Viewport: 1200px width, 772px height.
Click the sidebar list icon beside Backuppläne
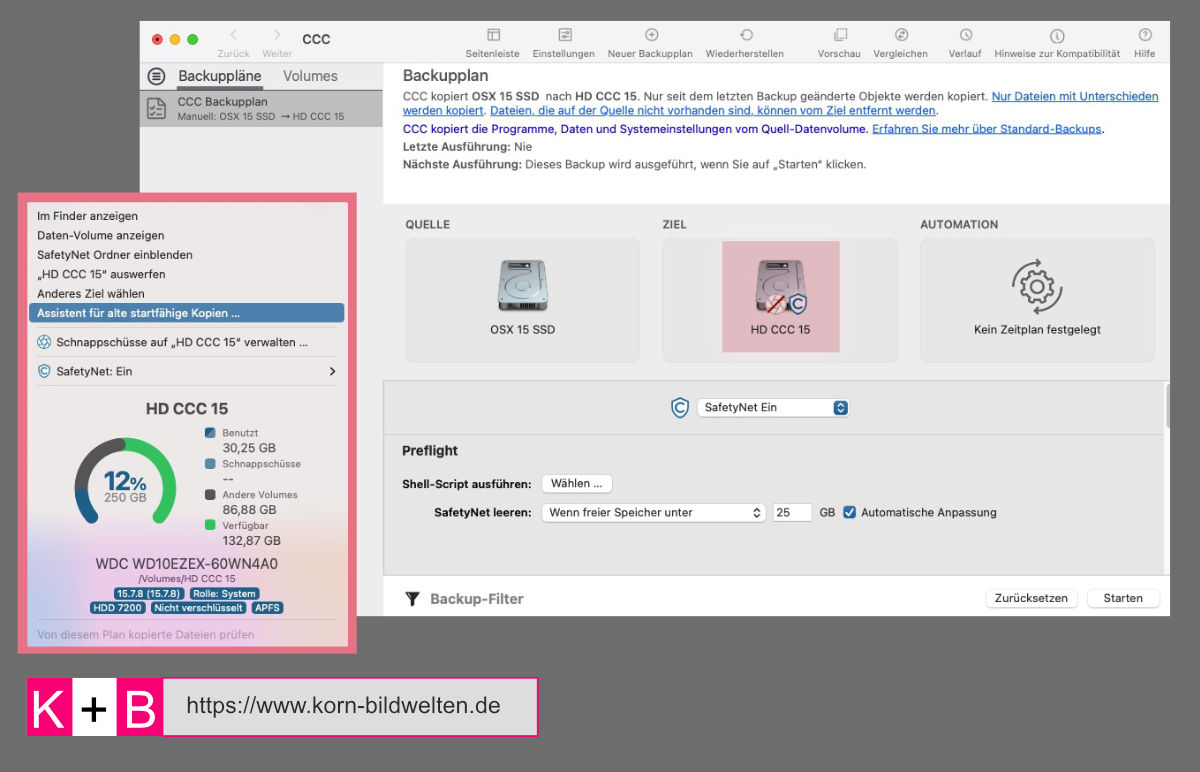click(x=156, y=76)
